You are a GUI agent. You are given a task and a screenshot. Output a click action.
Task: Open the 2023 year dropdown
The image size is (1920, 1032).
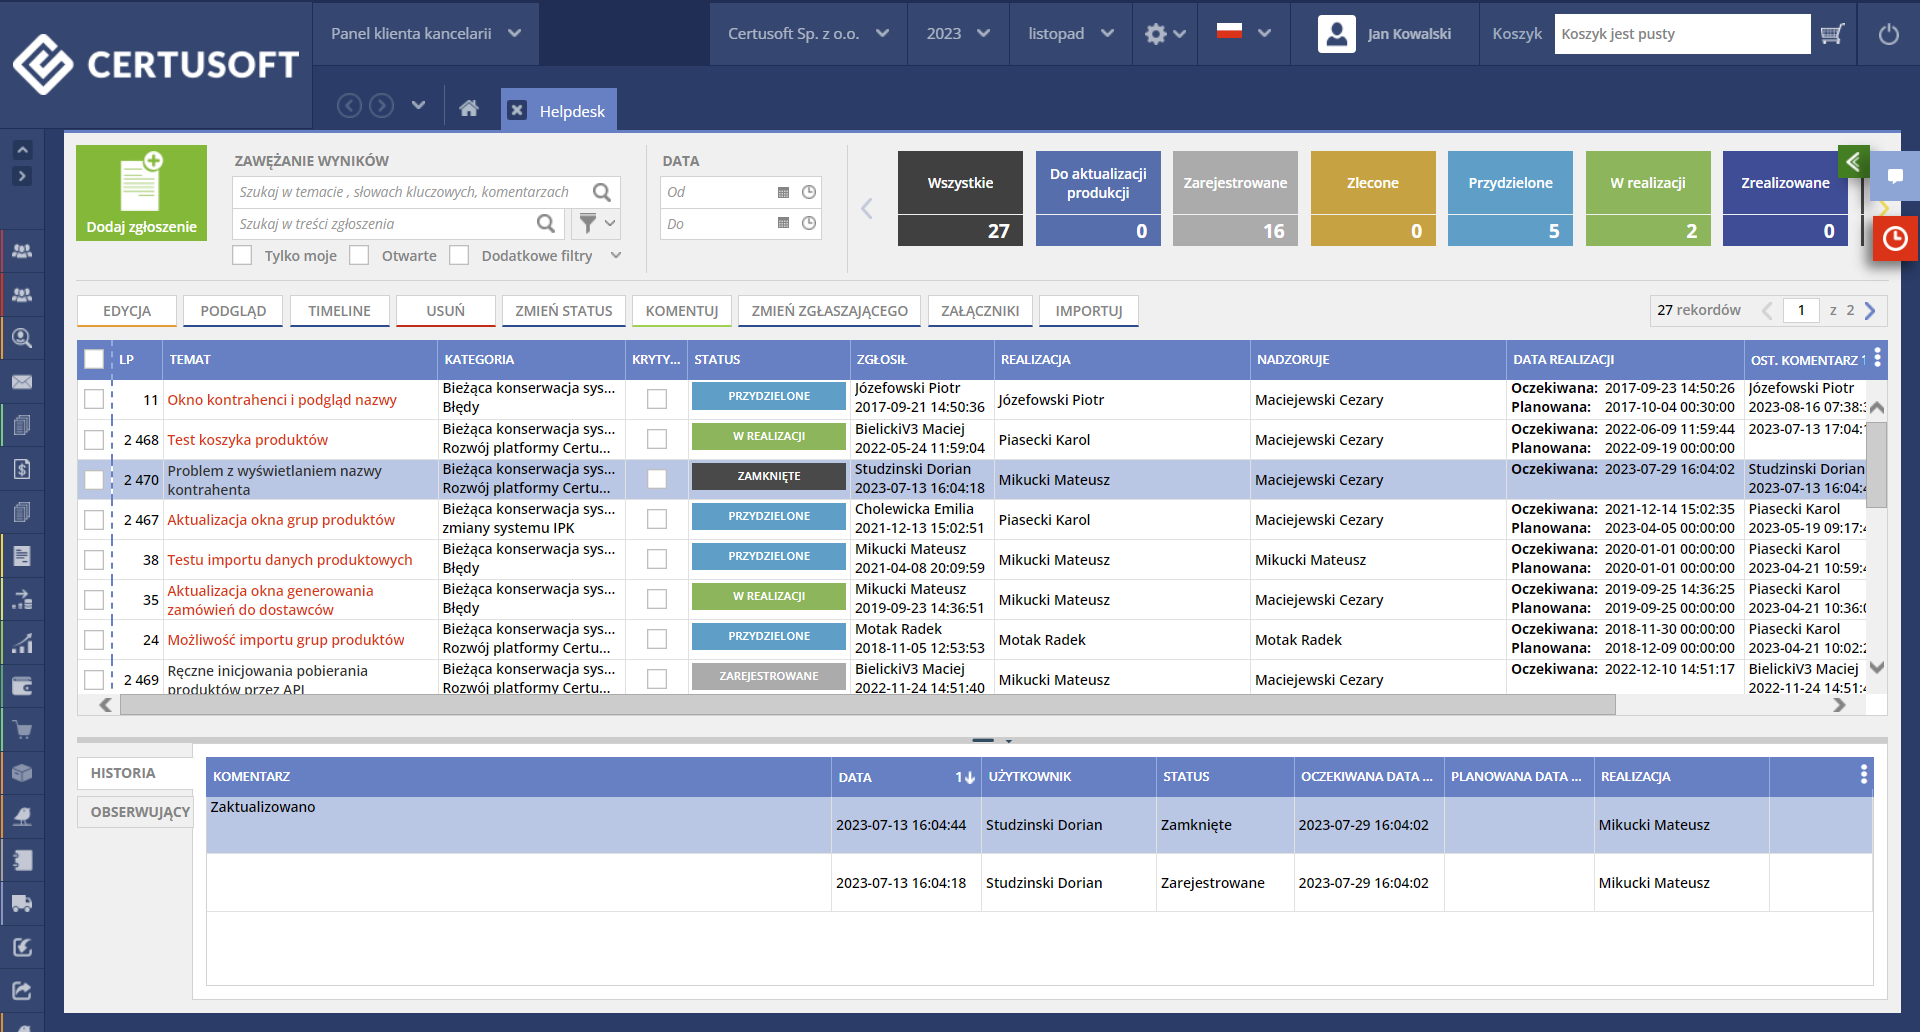957,34
